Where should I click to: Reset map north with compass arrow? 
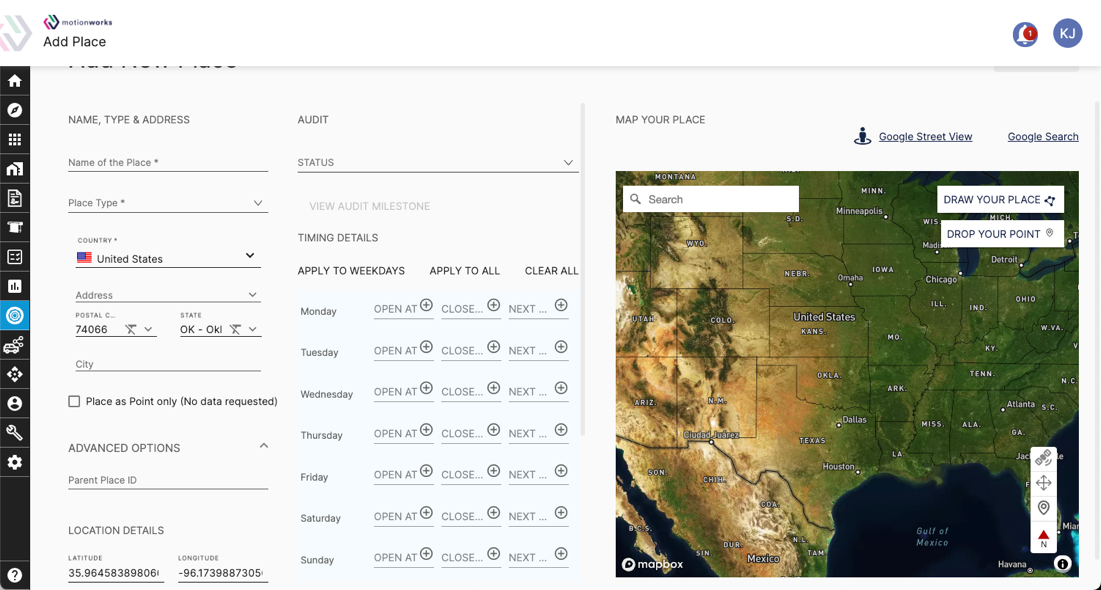(1043, 538)
